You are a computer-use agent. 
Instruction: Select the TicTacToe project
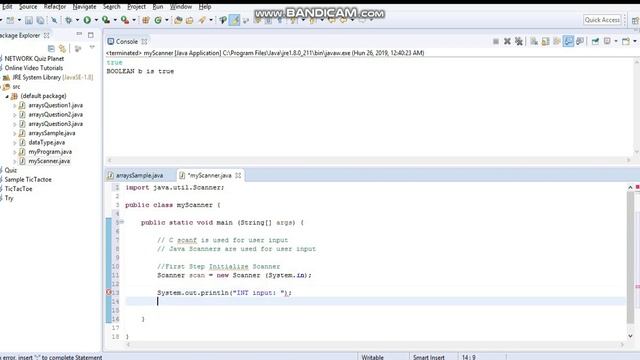tap(18, 189)
